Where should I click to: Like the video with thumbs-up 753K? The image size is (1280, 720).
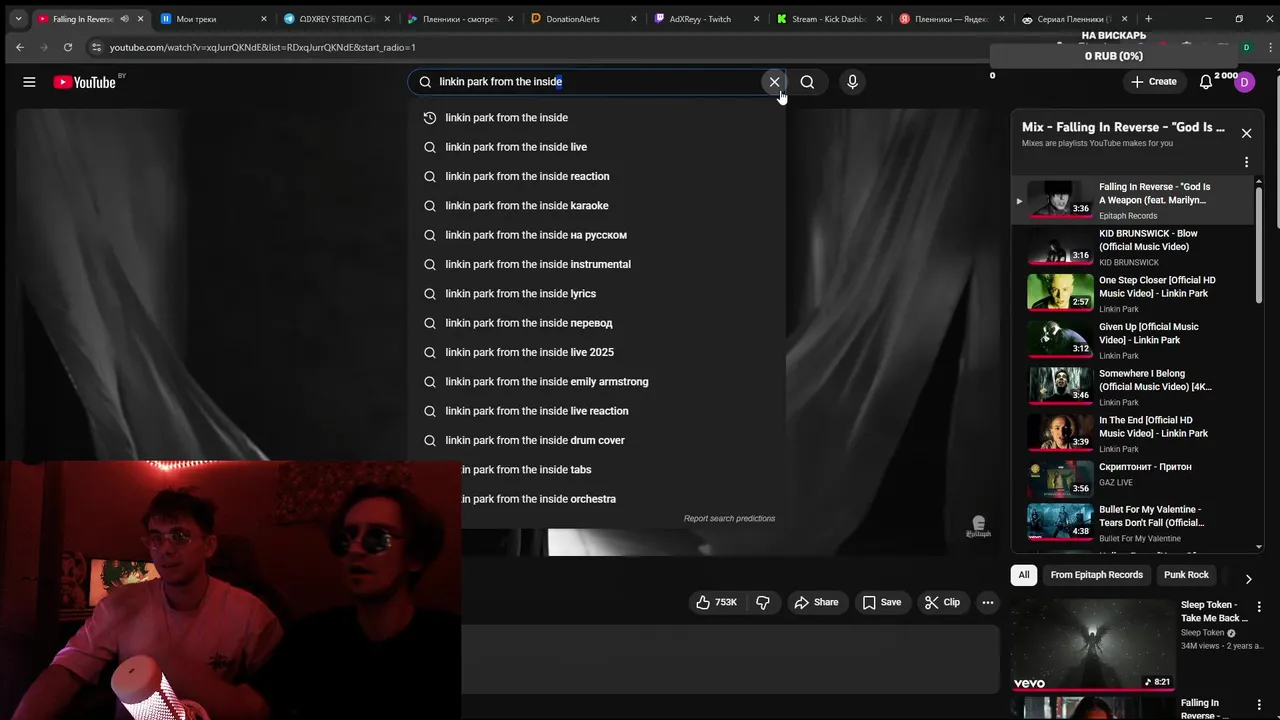coord(716,602)
